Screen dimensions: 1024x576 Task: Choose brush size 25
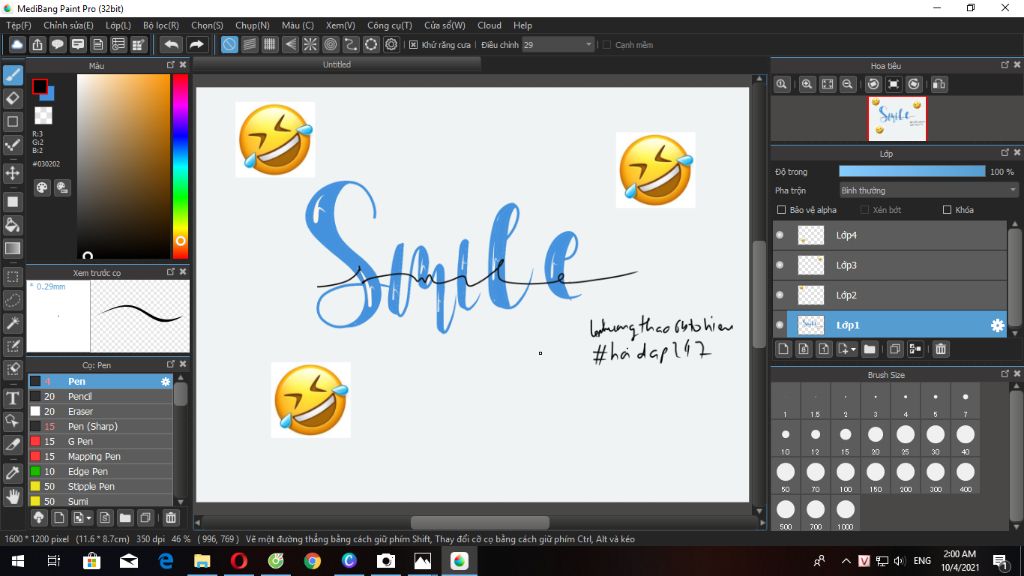[906, 438]
